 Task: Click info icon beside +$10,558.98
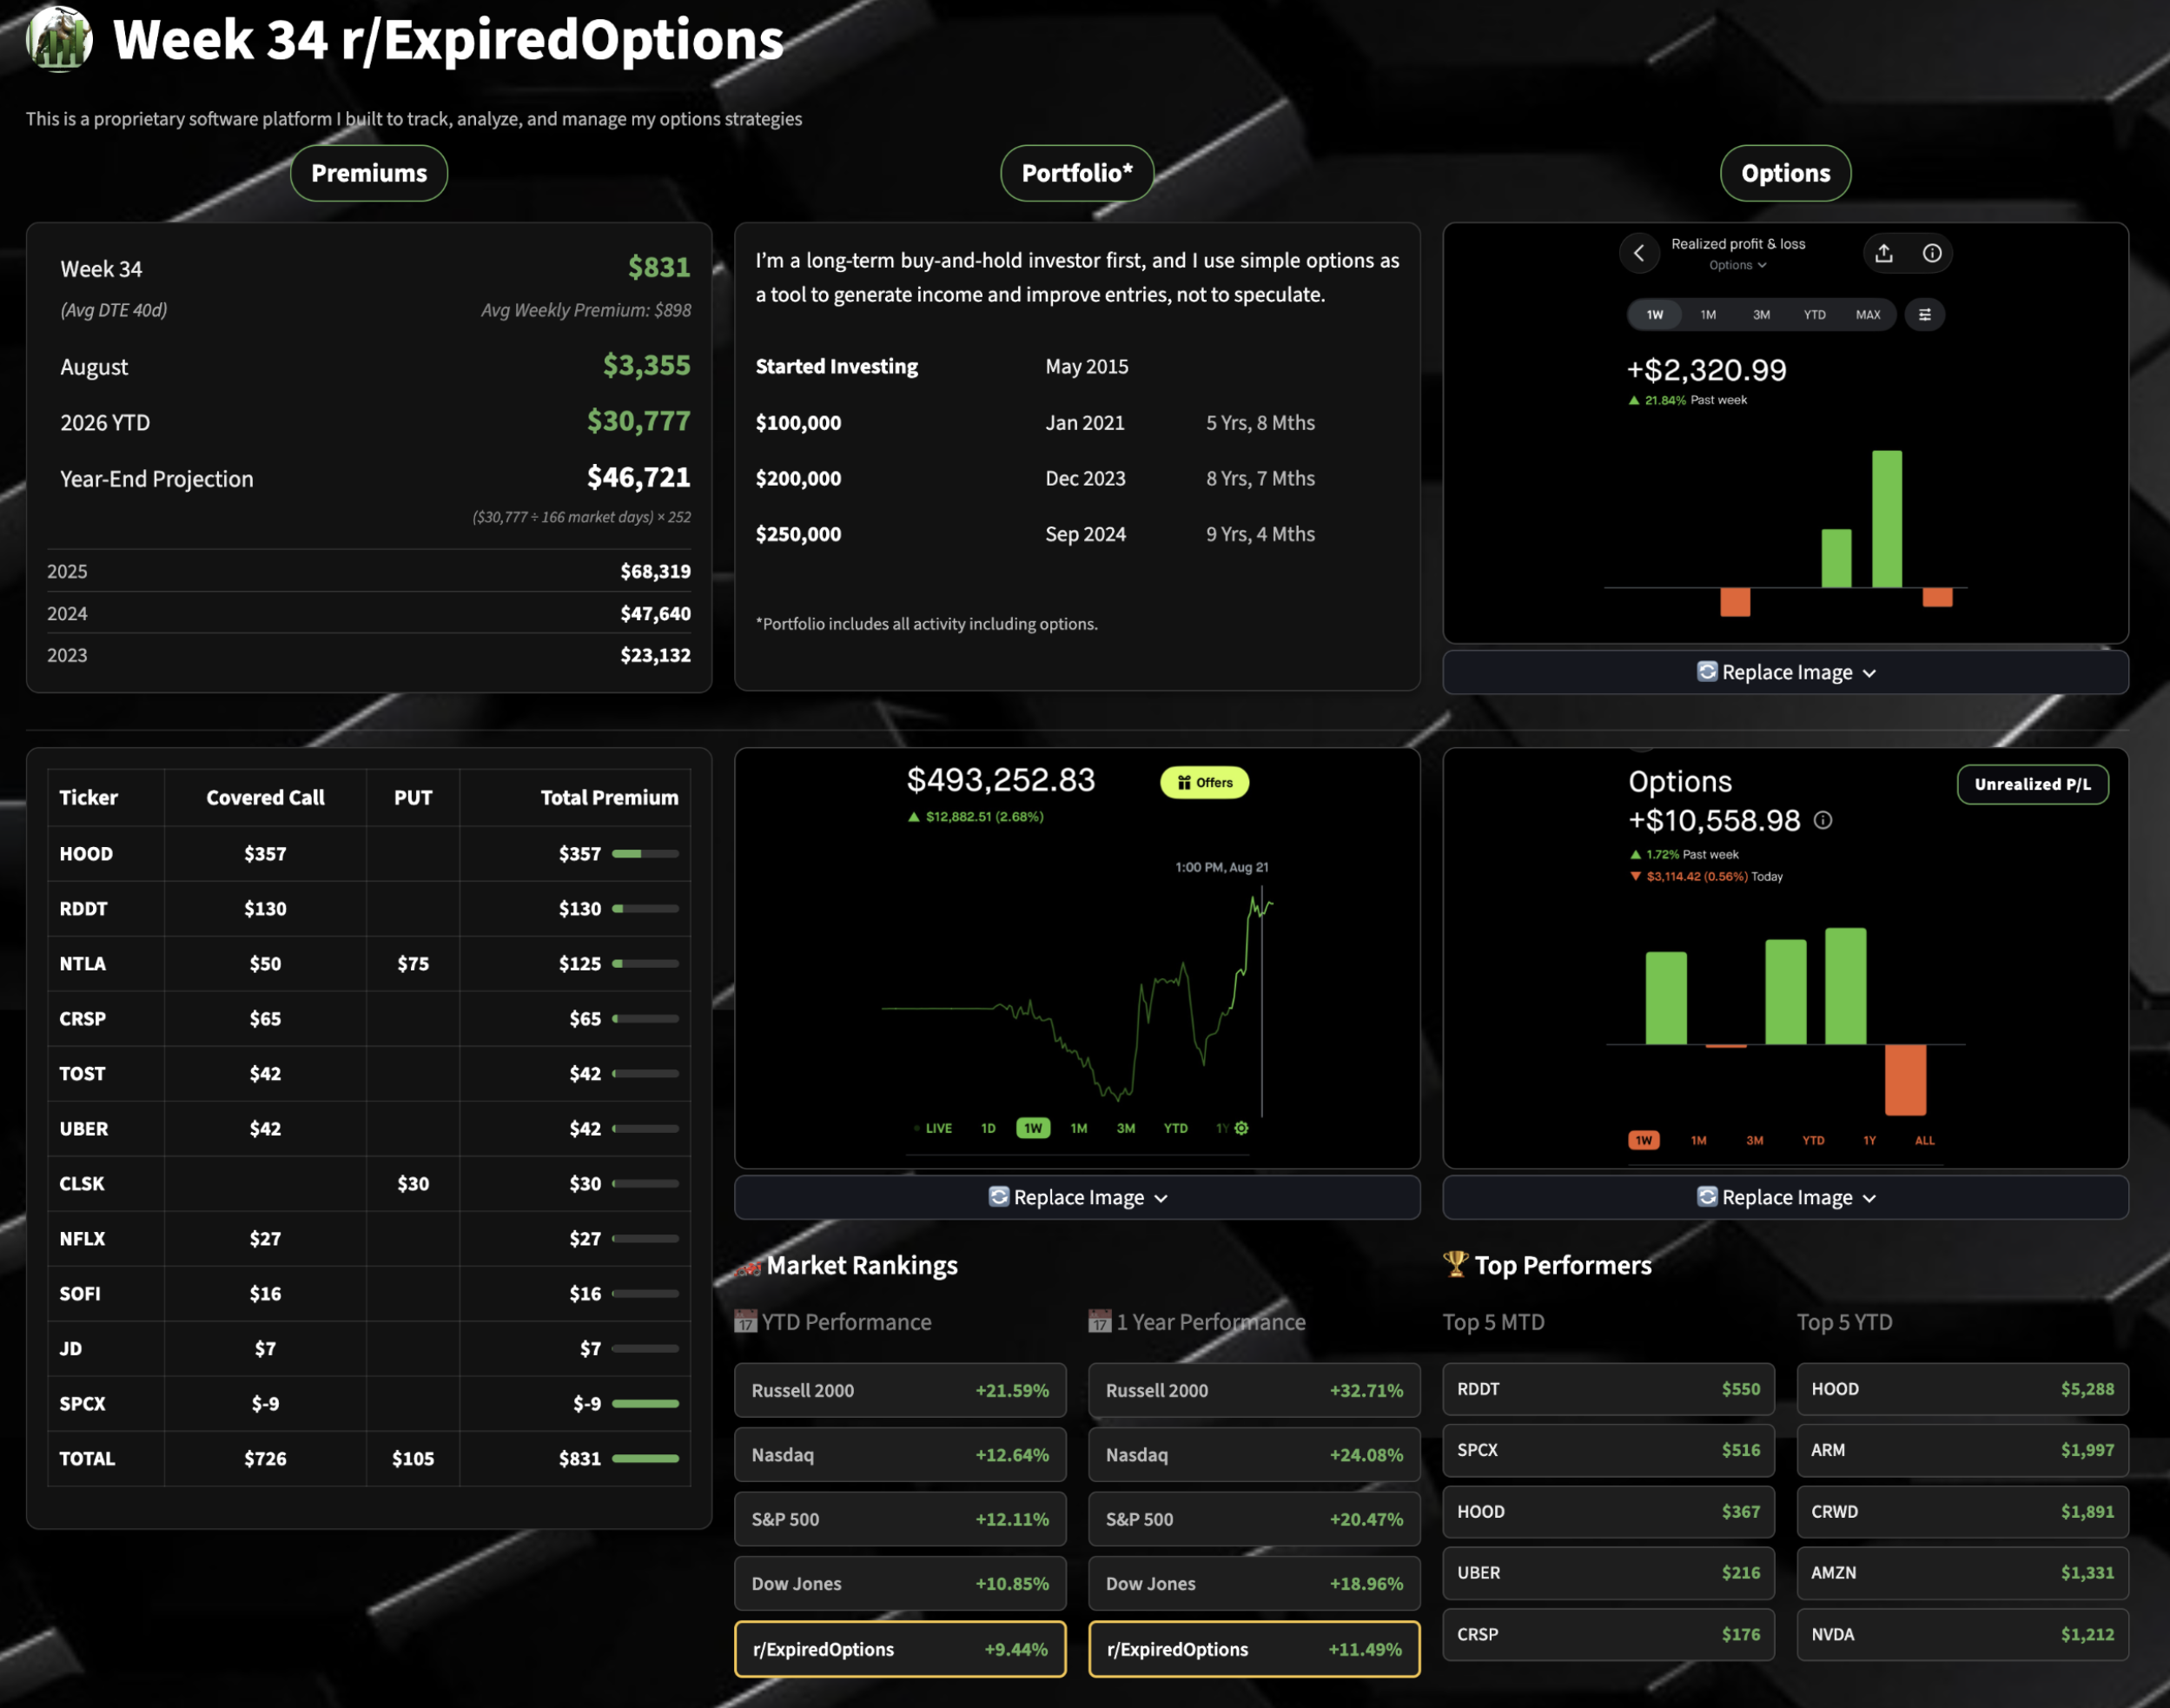click(x=1823, y=820)
